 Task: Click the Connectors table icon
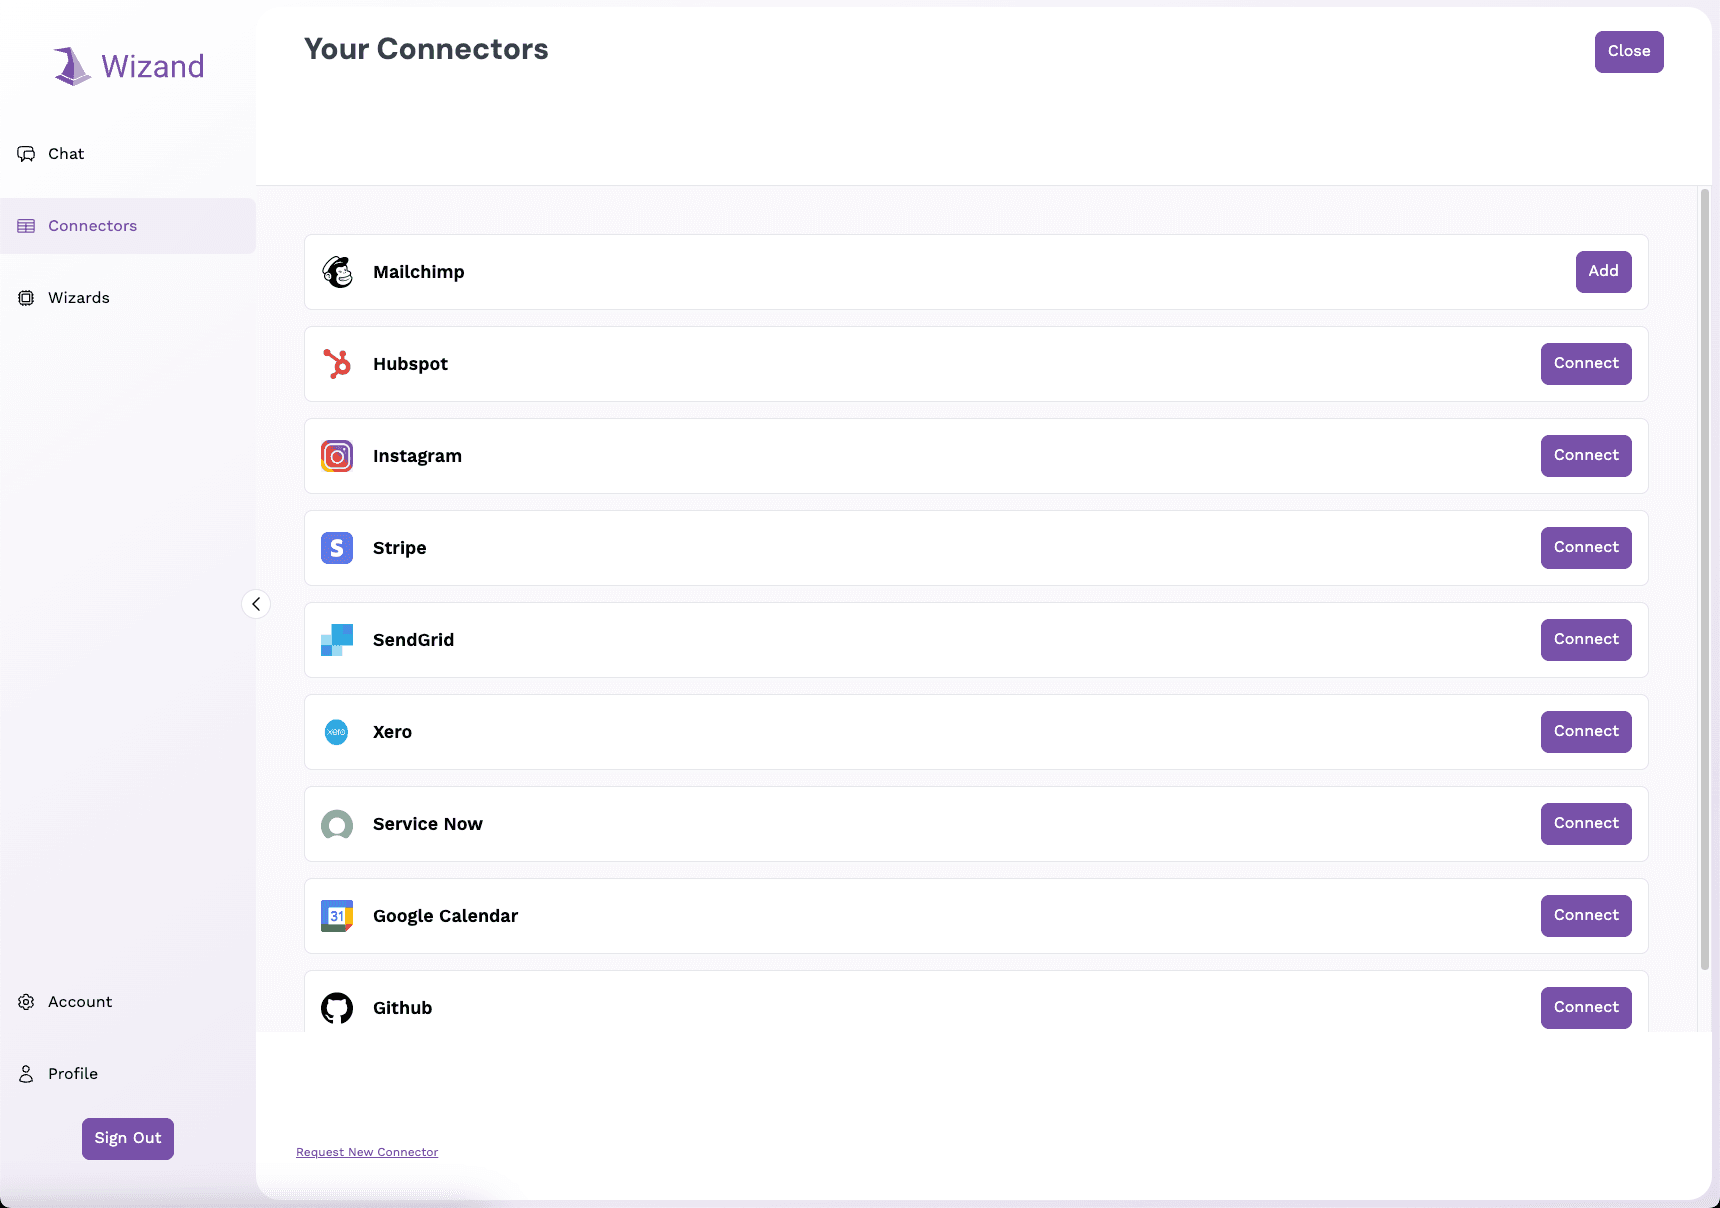pos(26,226)
